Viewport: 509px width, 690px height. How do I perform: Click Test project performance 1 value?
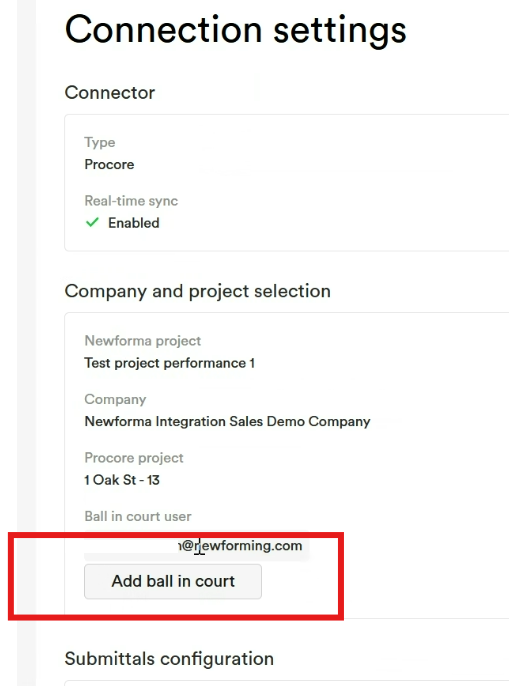point(169,363)
